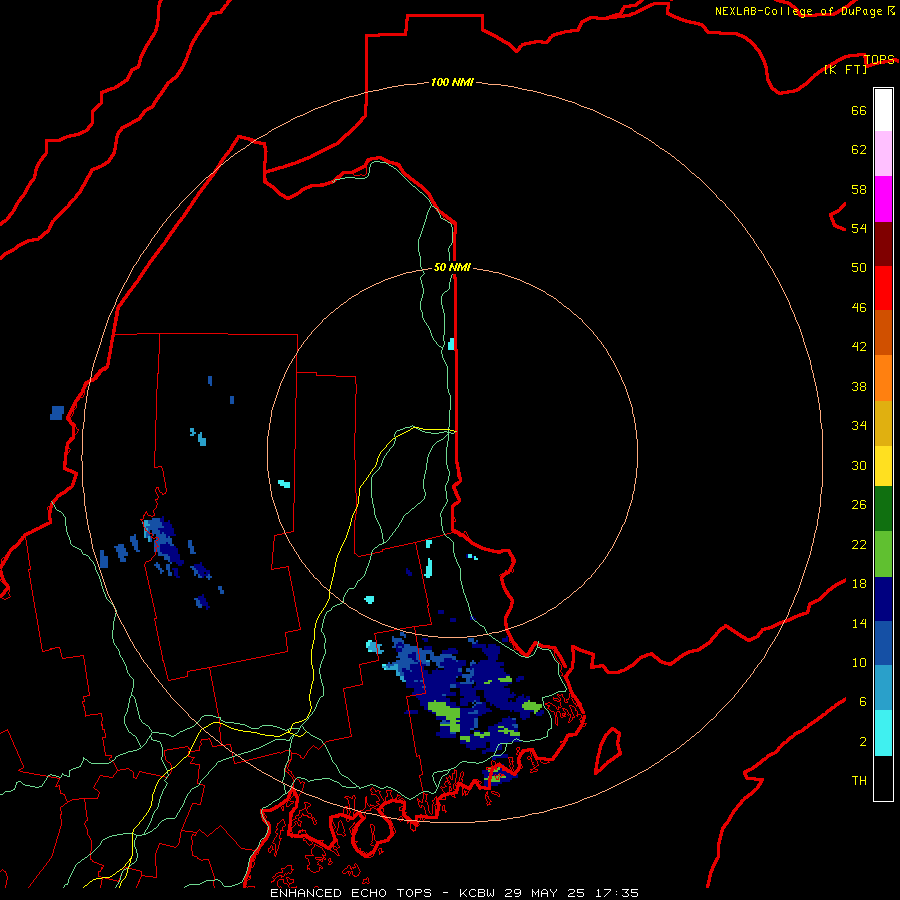Click the "10" legend value

pyautogui.click(x=859, y=662)
